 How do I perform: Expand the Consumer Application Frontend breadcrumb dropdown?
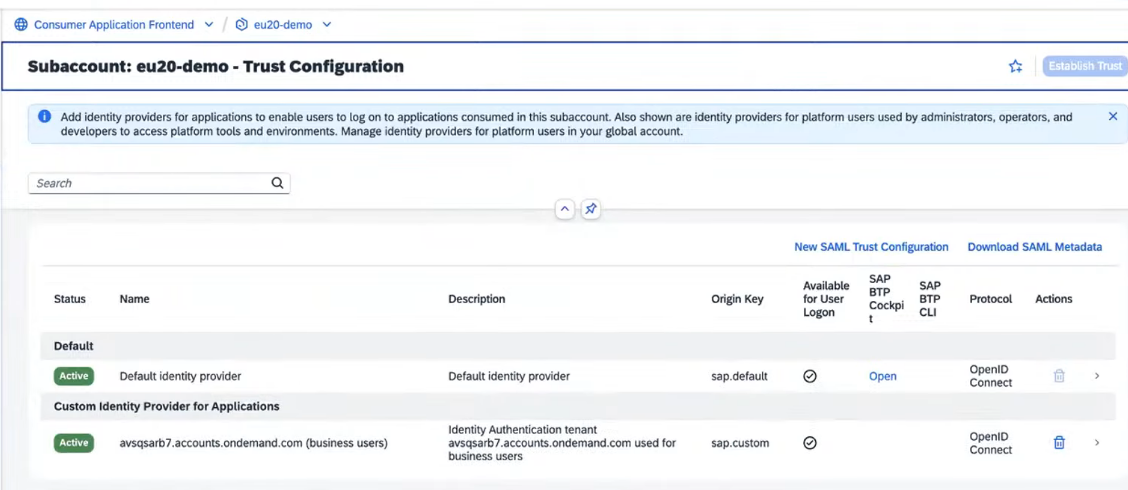click(x=208, y=25)
